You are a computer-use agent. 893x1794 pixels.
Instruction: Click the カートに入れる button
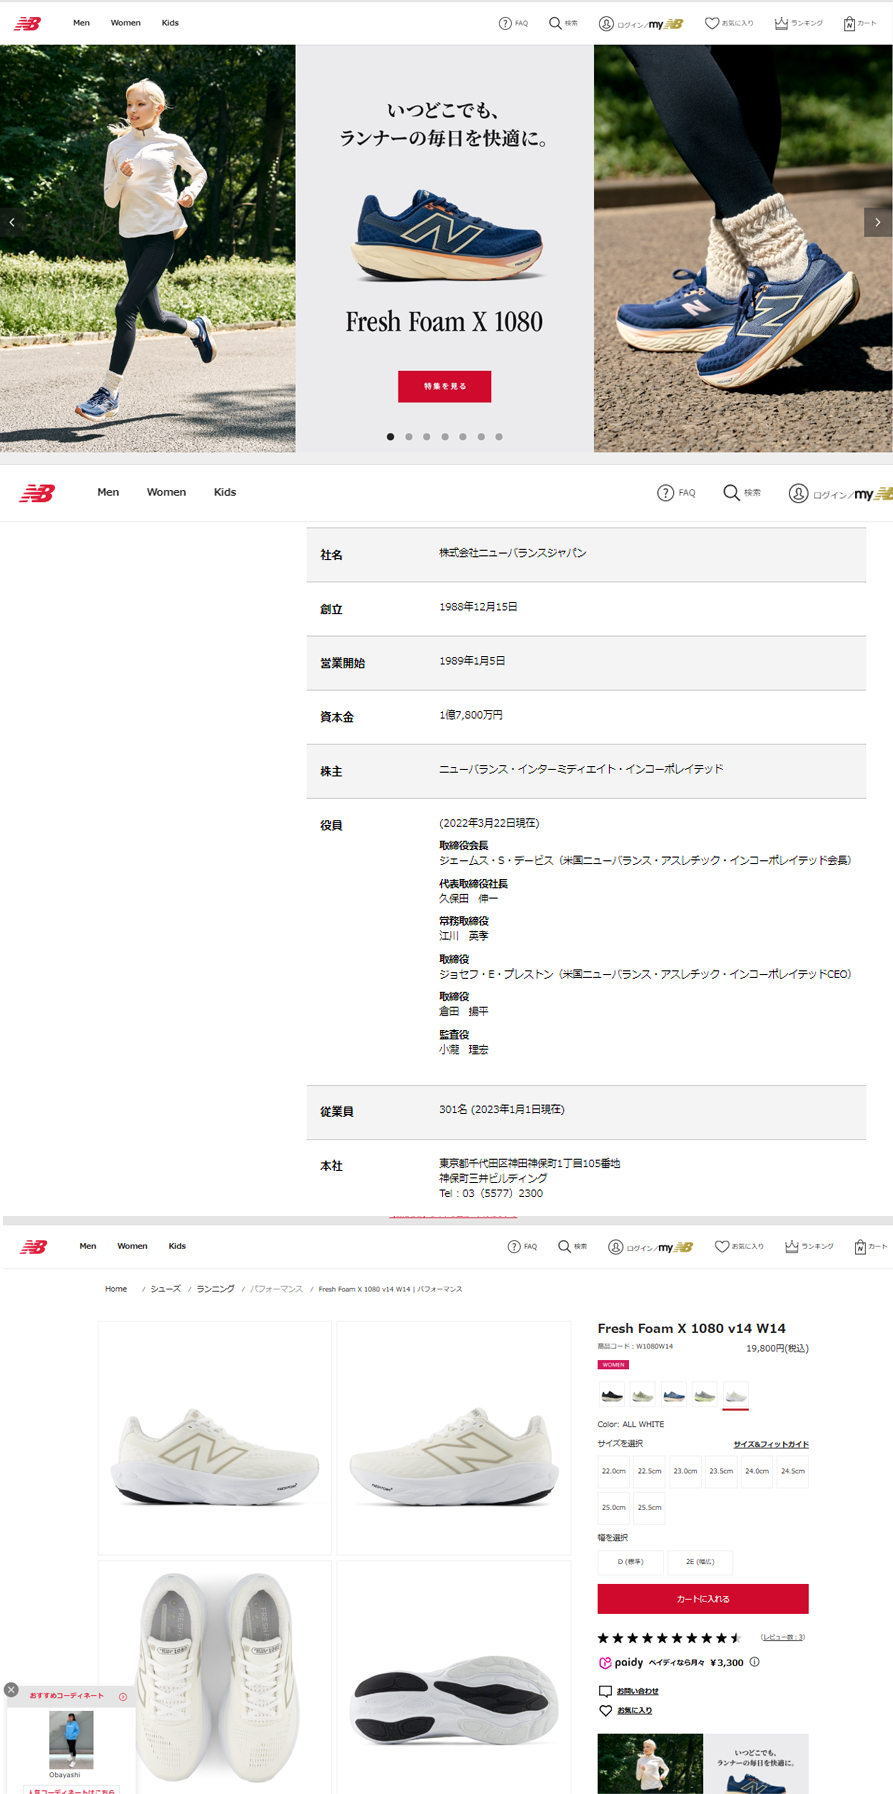click(702, 1598)
